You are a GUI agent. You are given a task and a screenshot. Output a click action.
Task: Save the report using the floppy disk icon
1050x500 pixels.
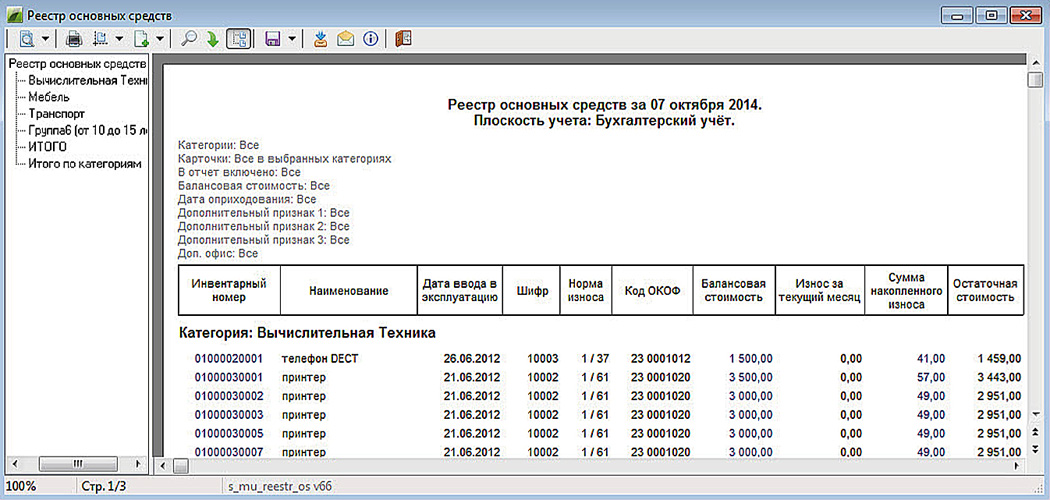271,39
